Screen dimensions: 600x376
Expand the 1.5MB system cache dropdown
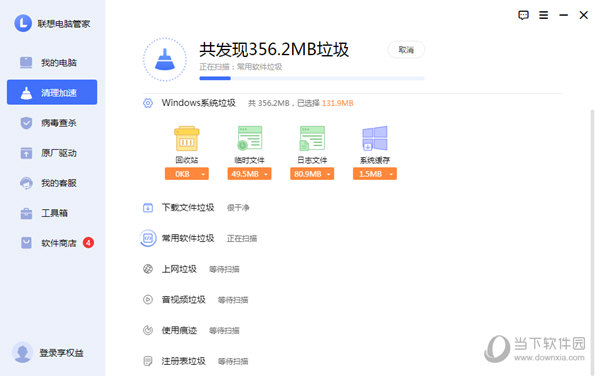[x=375, y=174]
